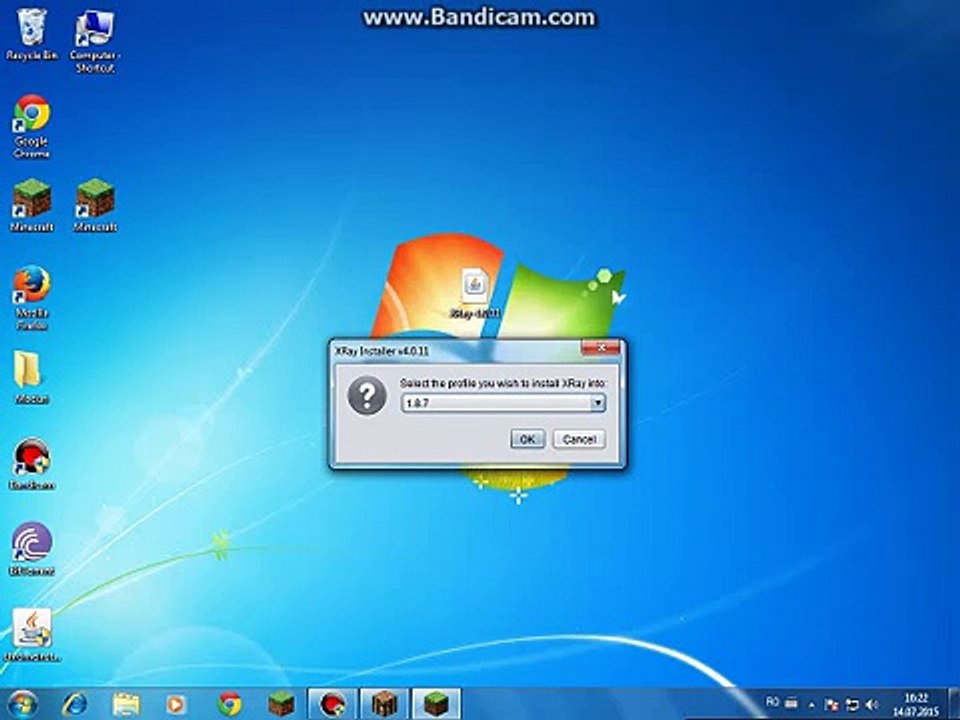
Task: Open the on-screen keyboard tray icon
Action: tap(792, 703)
